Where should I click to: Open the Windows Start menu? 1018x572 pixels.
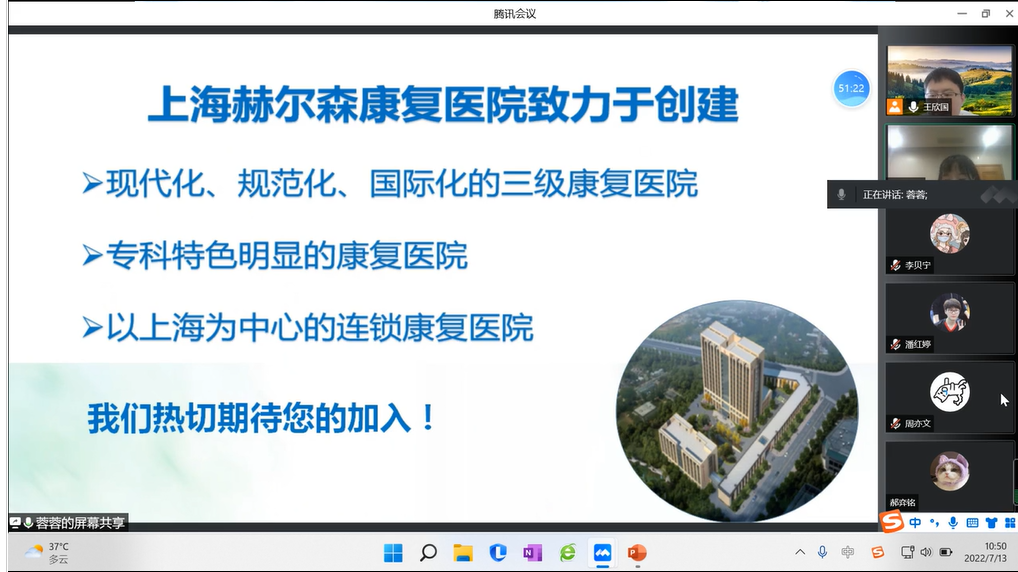click(x=393, y=552)
